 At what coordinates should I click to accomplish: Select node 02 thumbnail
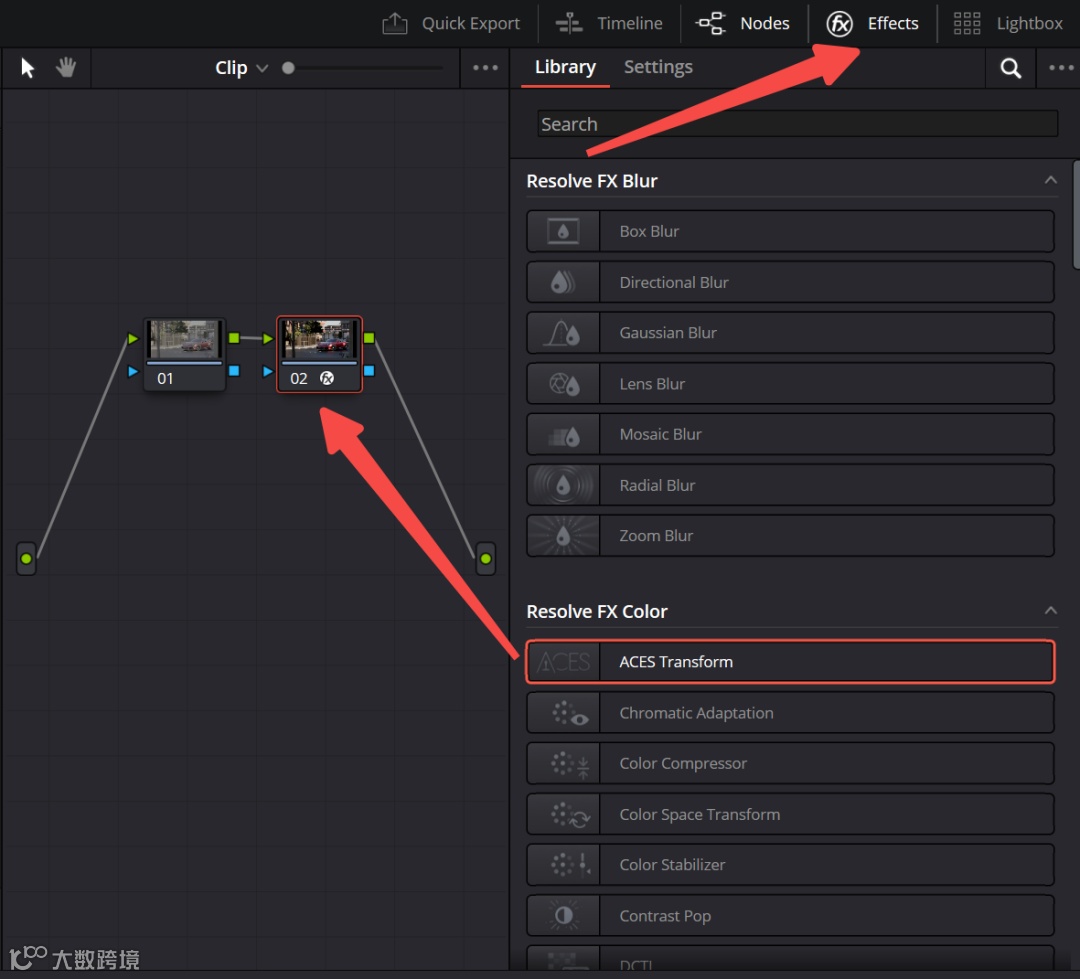[318, 339]
